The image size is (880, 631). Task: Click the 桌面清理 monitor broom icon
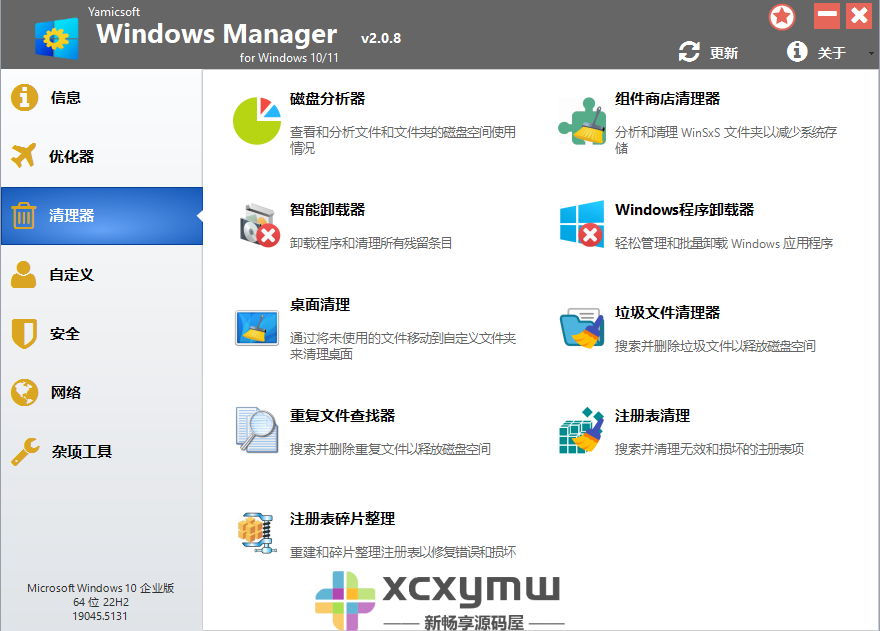(257, 328)
